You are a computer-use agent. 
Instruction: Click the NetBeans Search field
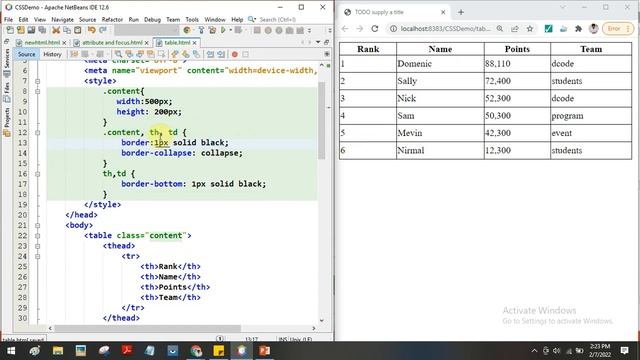pyautogui.click(x=278, y=19)
